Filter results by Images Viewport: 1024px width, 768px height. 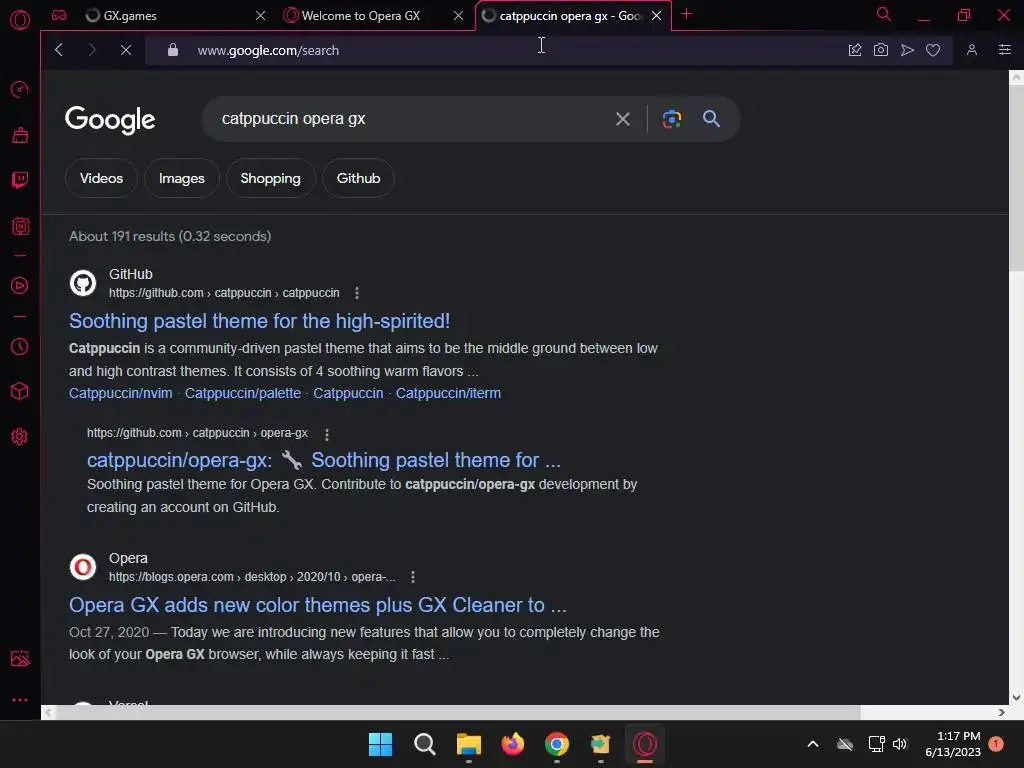tap(182, 178)
